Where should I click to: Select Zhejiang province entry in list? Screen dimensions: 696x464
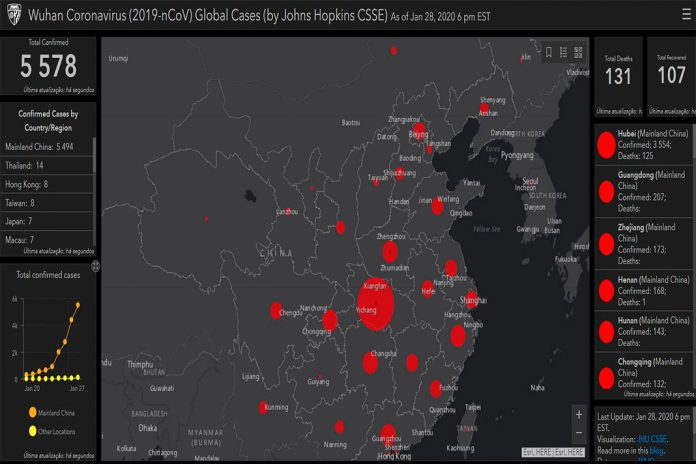(x=643, y=244)
